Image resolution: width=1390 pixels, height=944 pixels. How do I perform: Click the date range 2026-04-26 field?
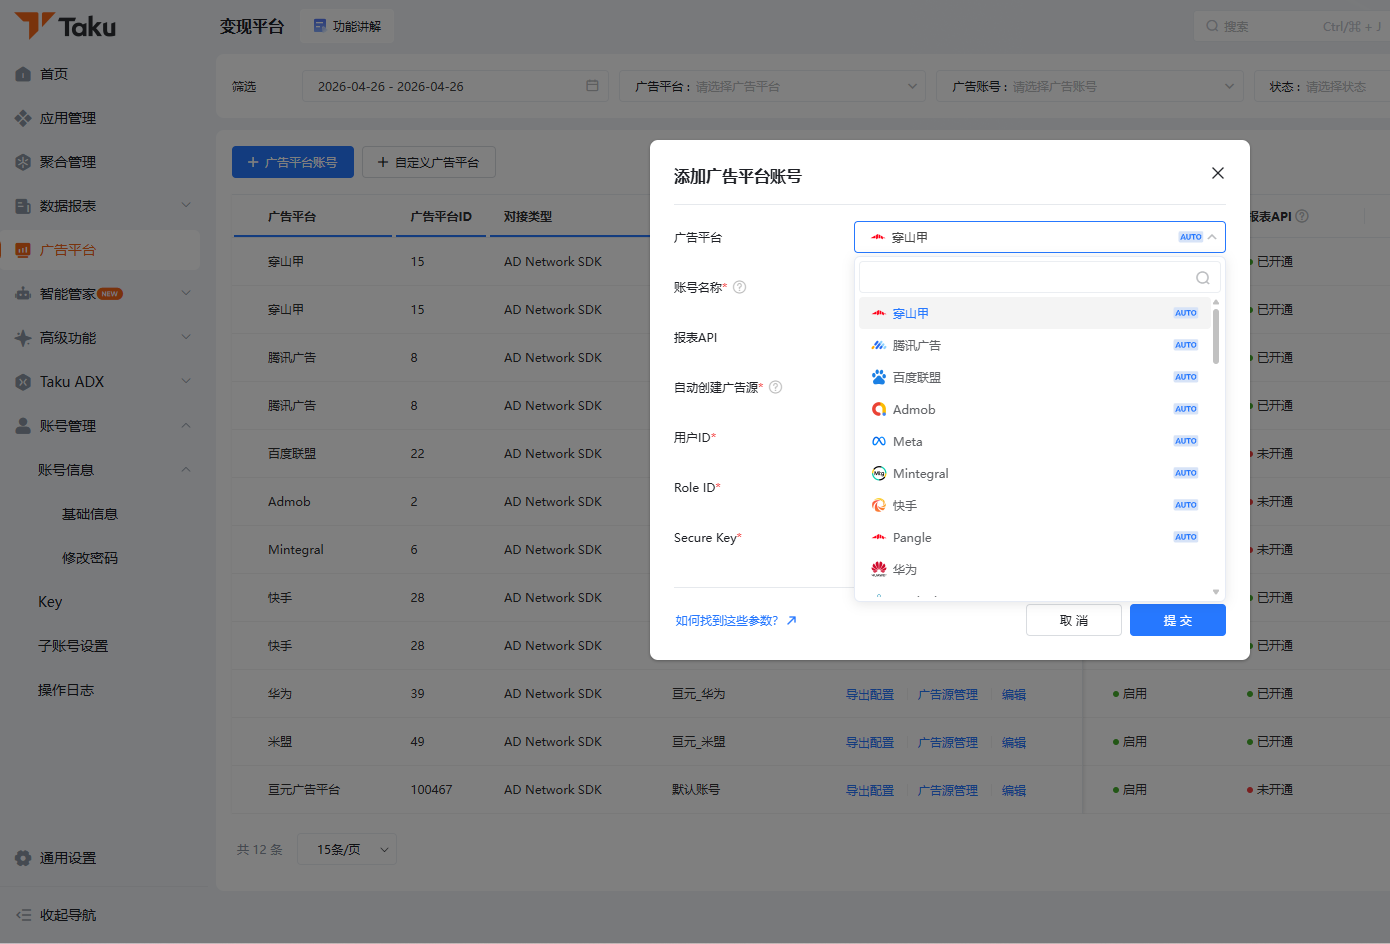[x=455, y=86]
